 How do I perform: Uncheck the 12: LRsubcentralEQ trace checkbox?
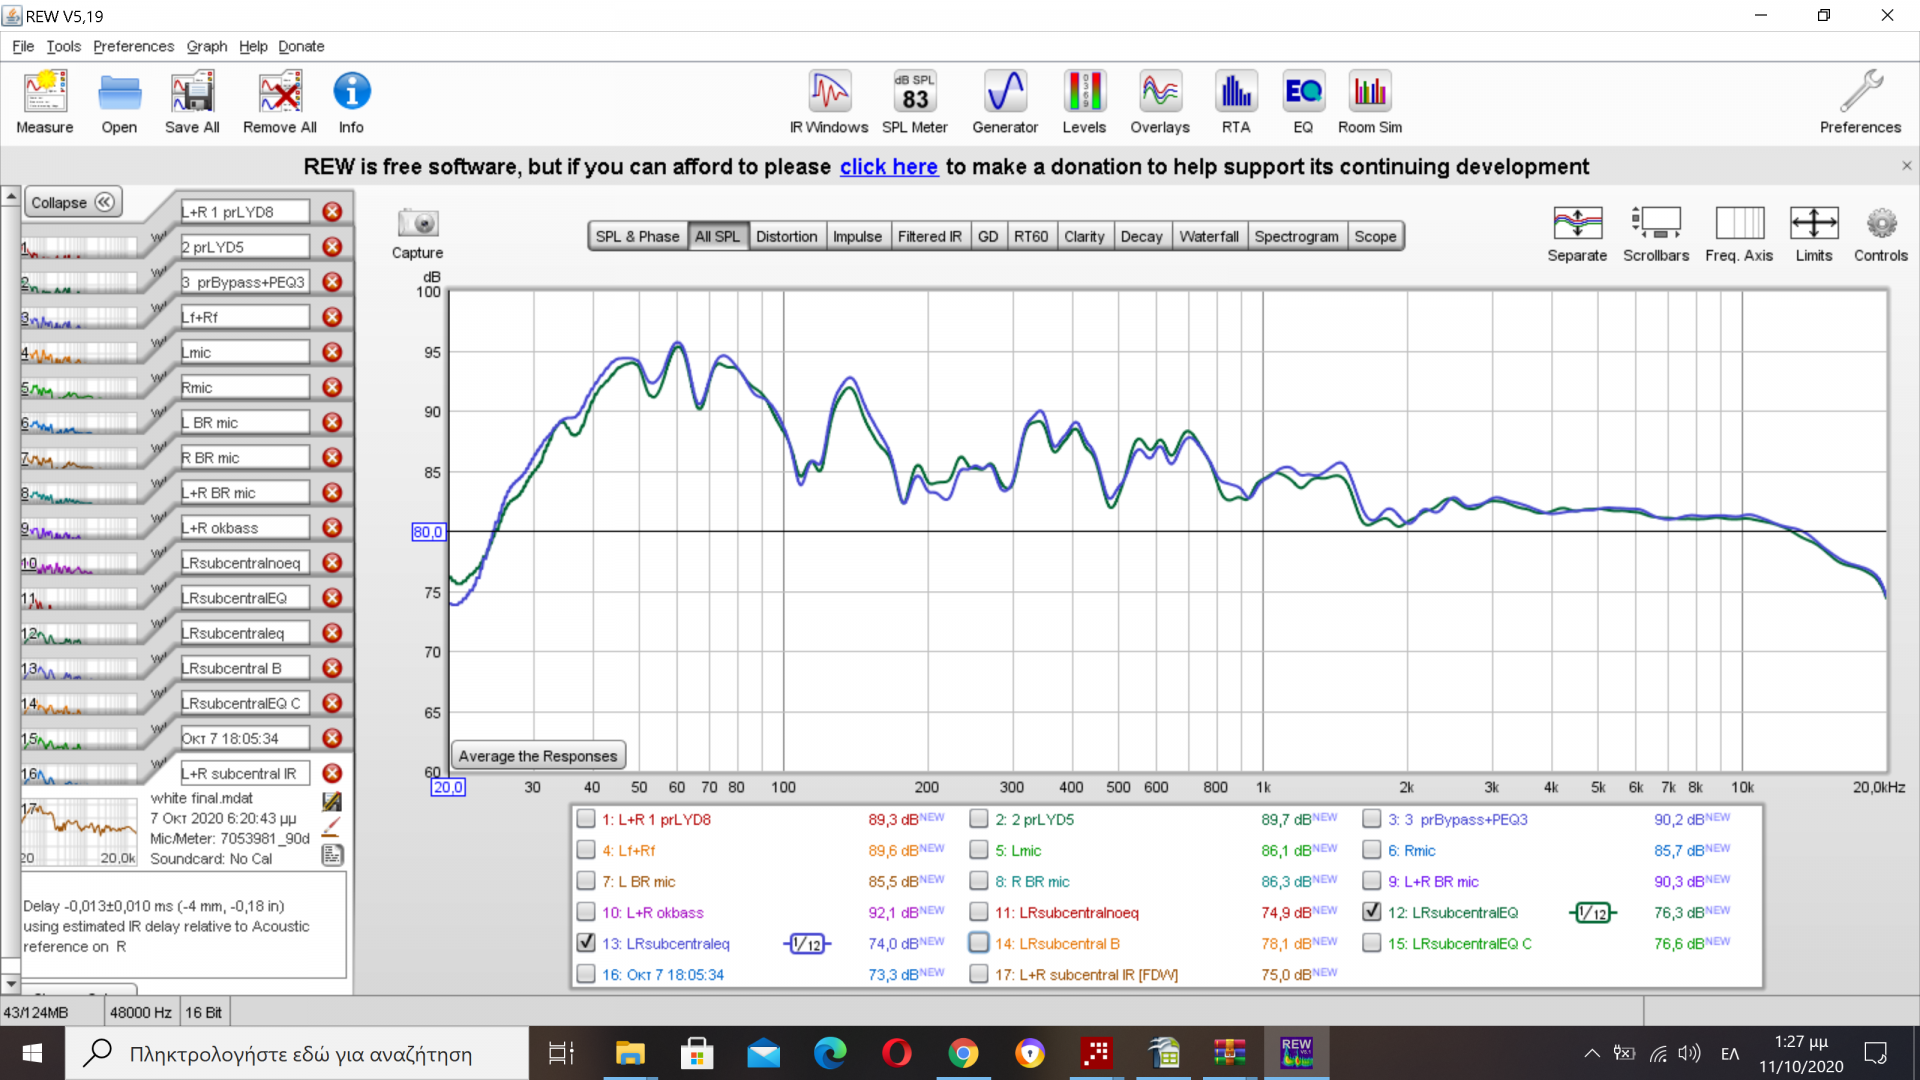[1372, 912]
